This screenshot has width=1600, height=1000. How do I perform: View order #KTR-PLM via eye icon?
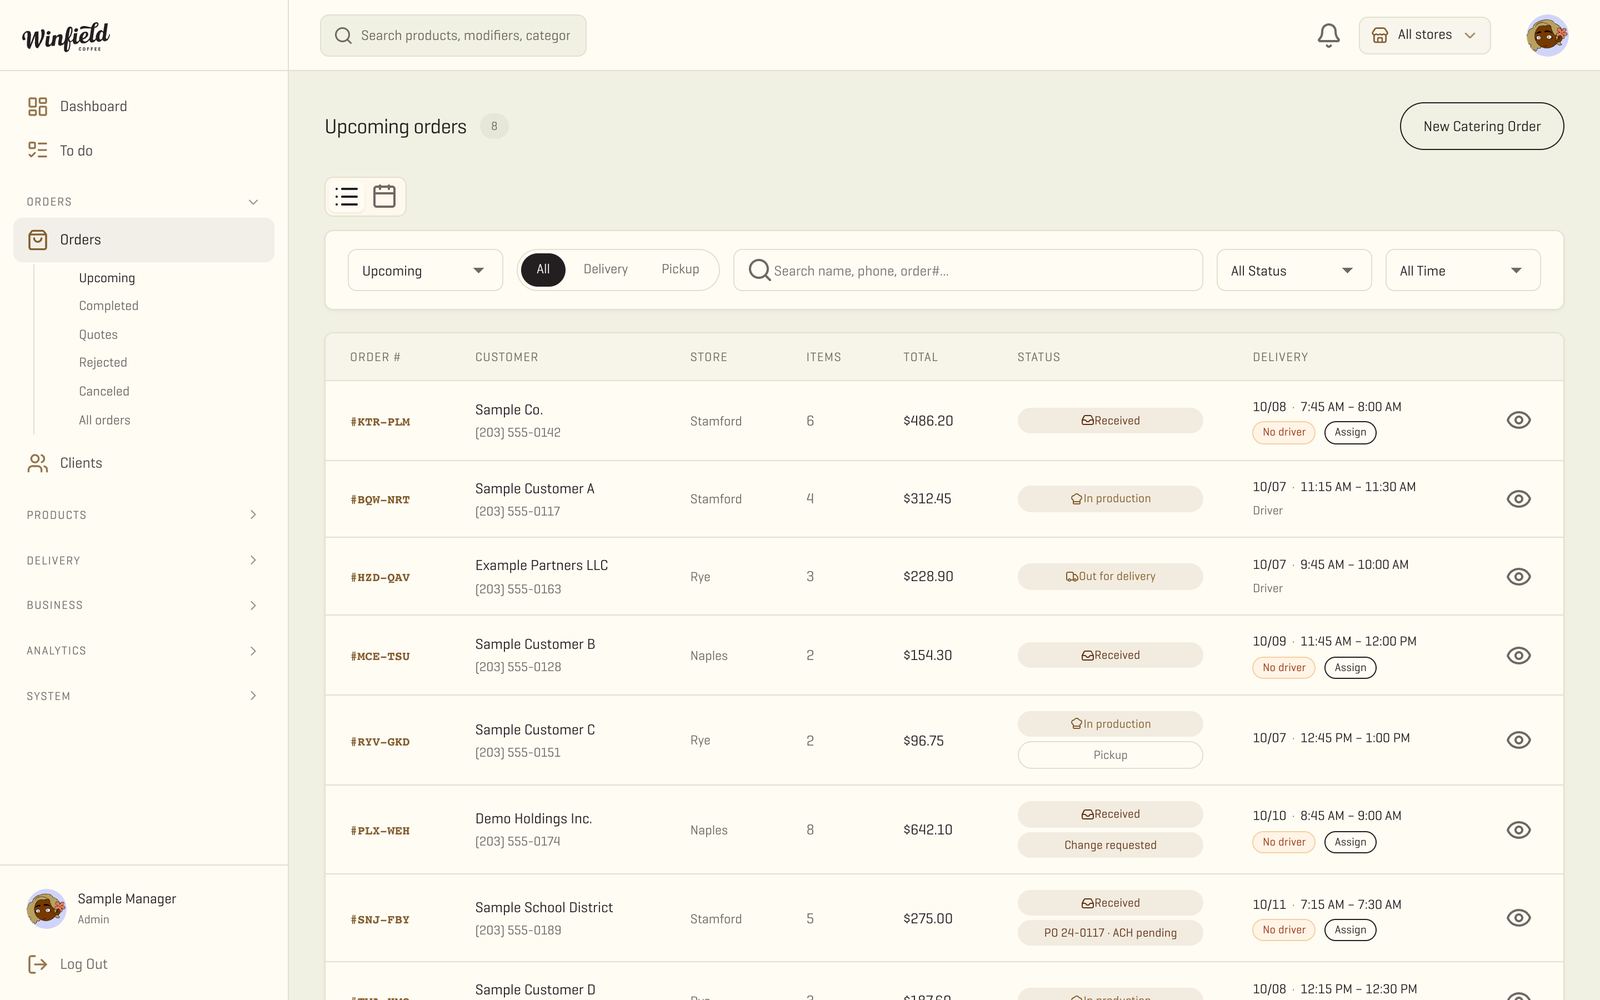[x=1518, y=420]
